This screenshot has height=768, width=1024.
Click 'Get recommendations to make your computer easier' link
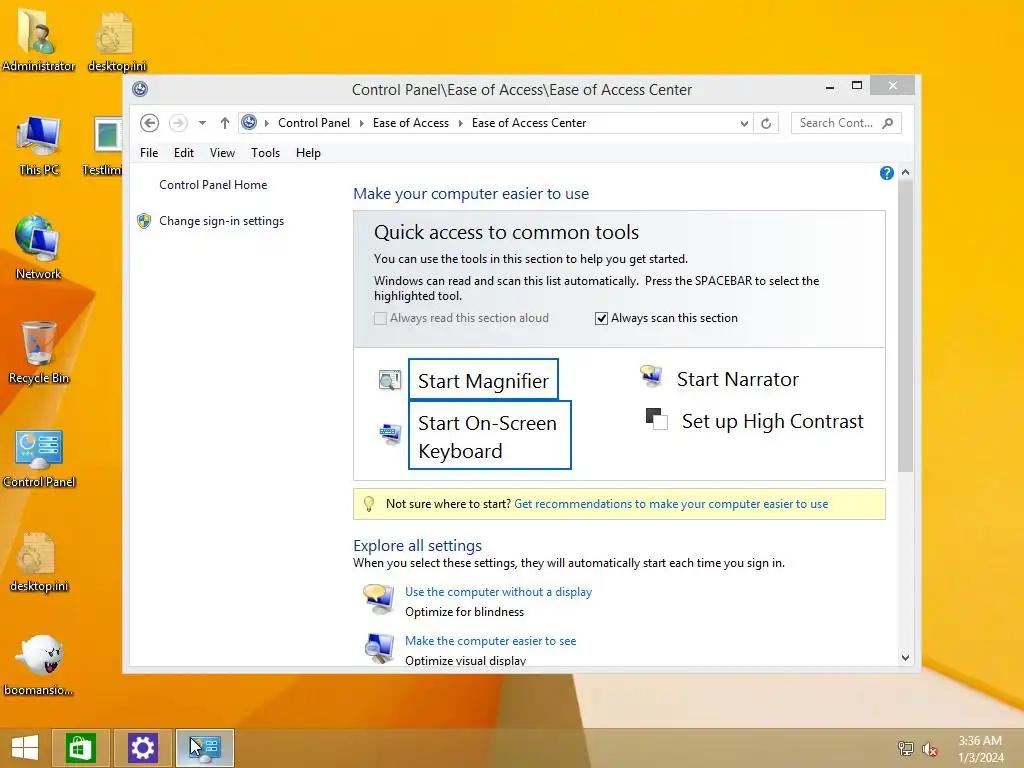(x=671, y=504)
